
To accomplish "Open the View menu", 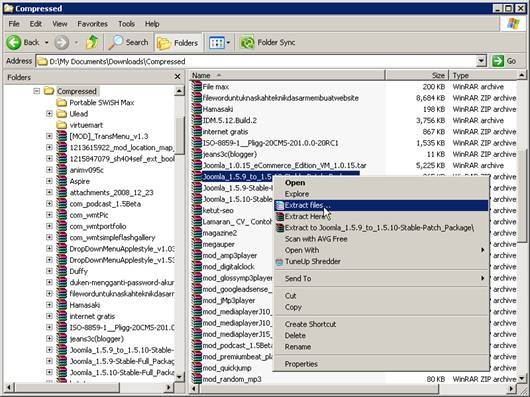I will 59,24.
